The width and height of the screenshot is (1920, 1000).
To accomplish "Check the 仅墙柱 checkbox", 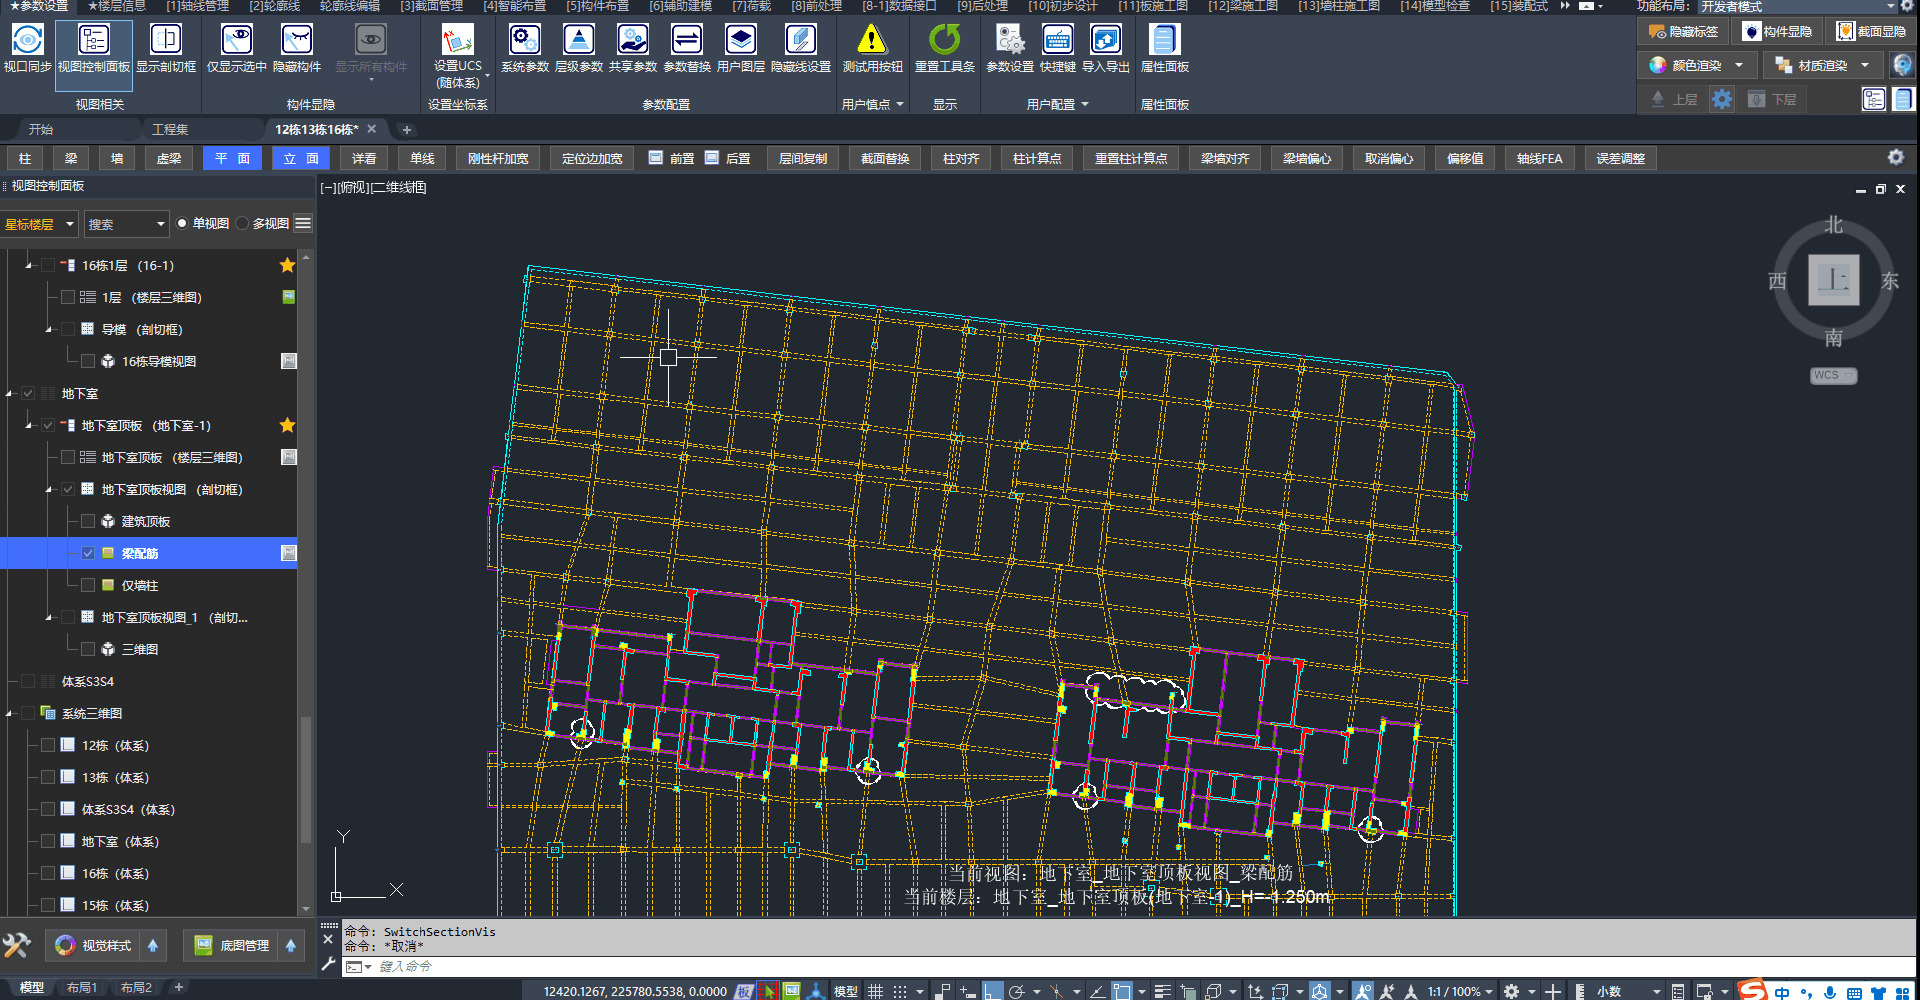I will (x=88, y=585).
